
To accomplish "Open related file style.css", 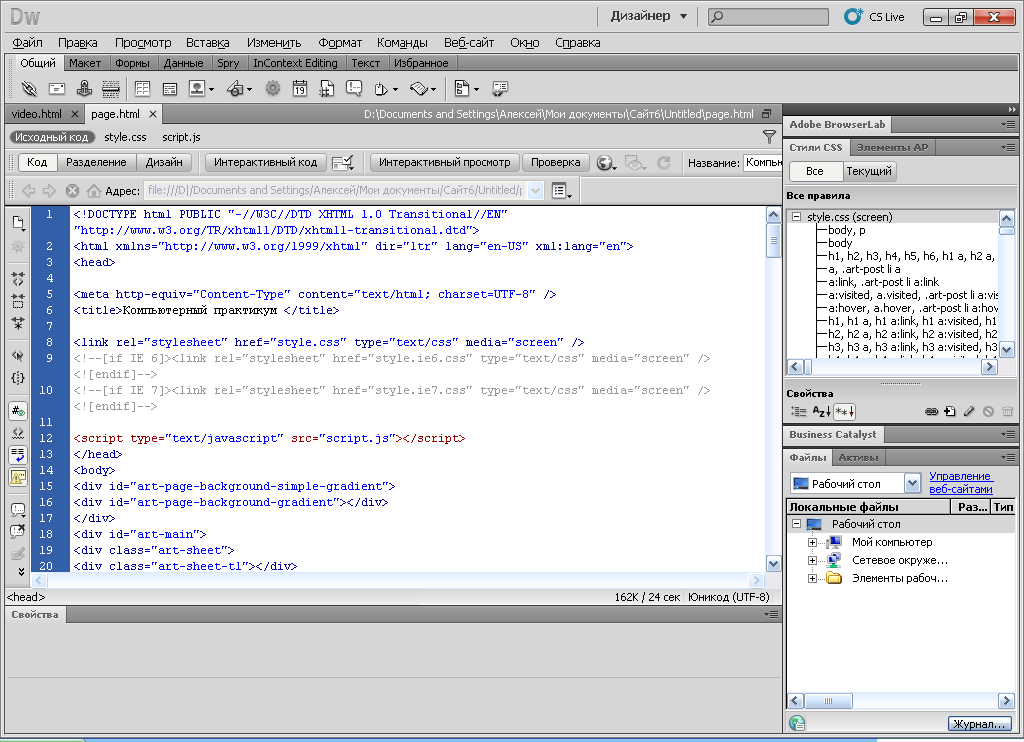I will (x=125, y=137).
